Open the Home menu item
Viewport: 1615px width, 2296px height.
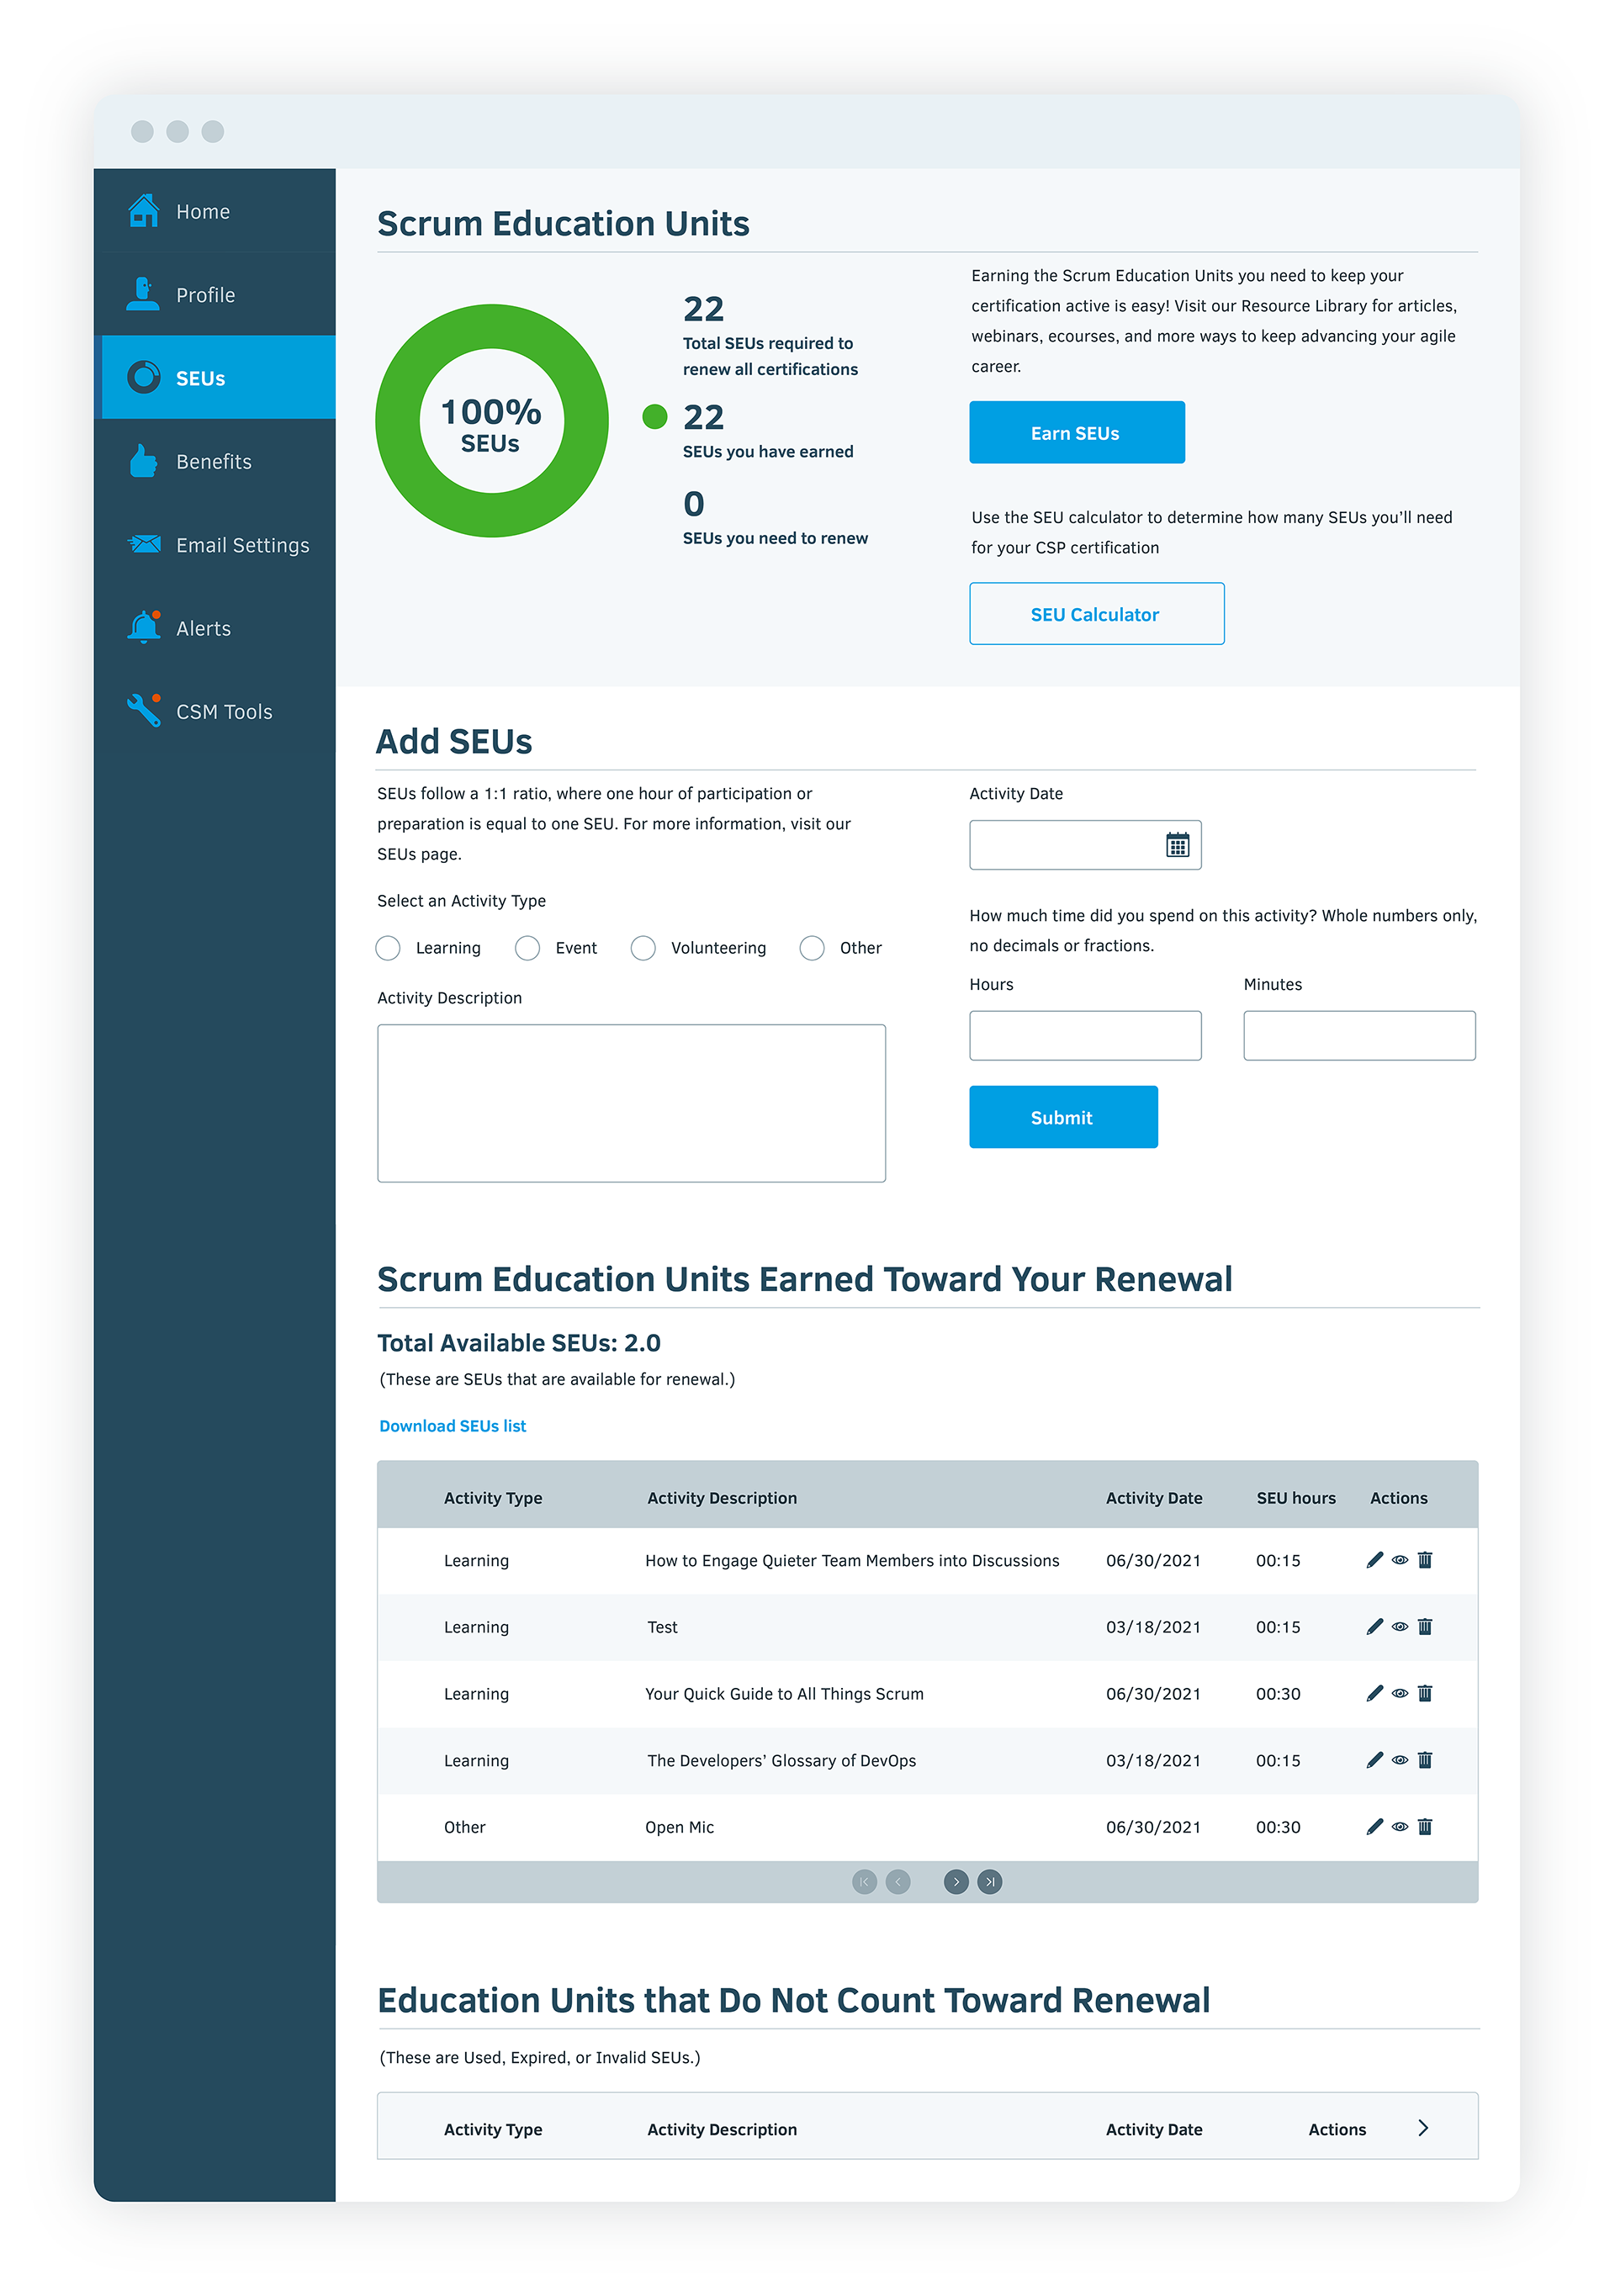(x=215, y=211)
